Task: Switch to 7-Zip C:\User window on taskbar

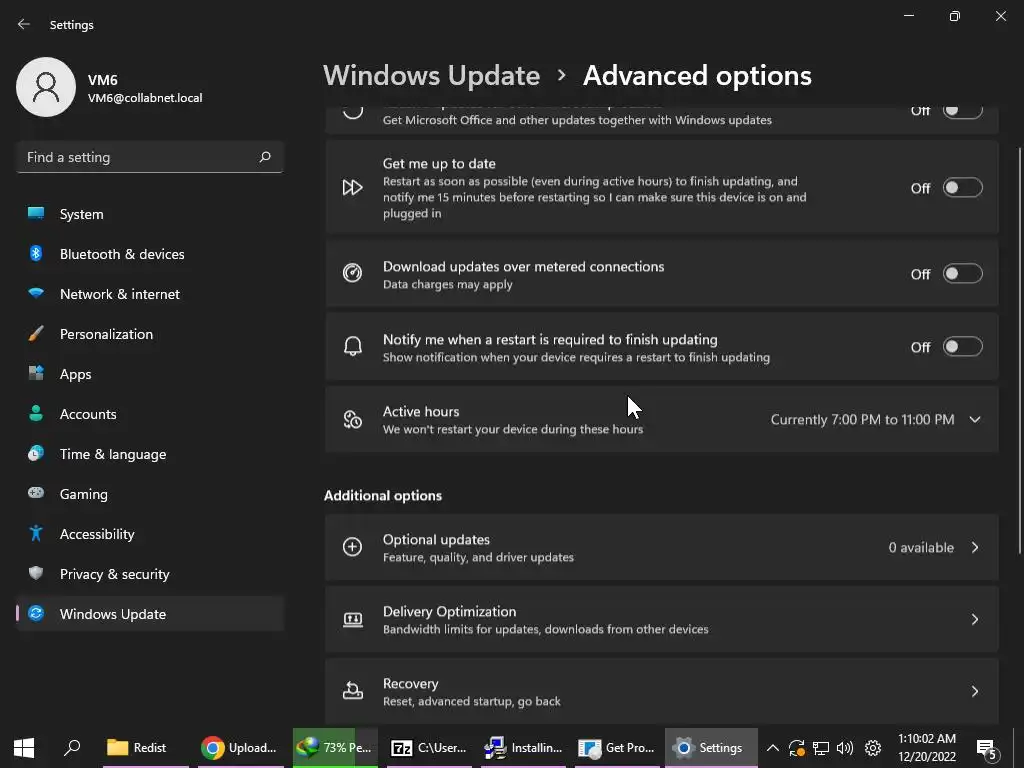Action: [x=428, y=748]
